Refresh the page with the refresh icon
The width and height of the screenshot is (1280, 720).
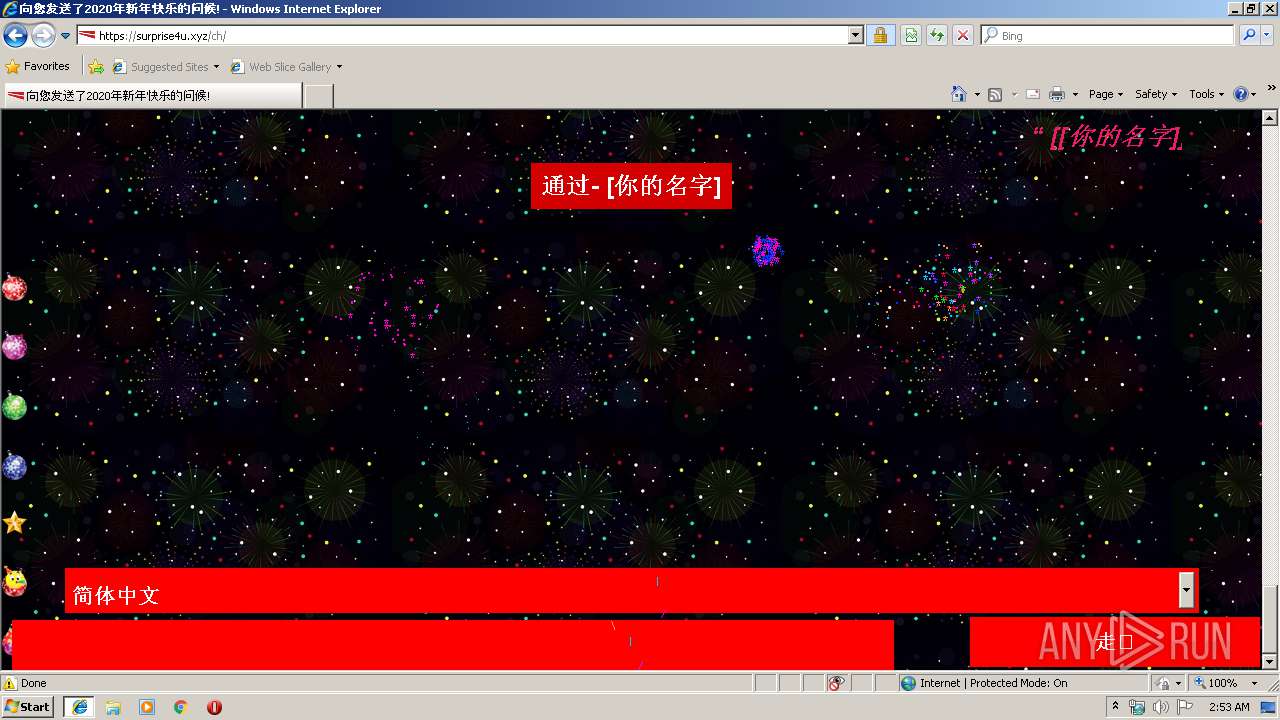coord(937,36)
